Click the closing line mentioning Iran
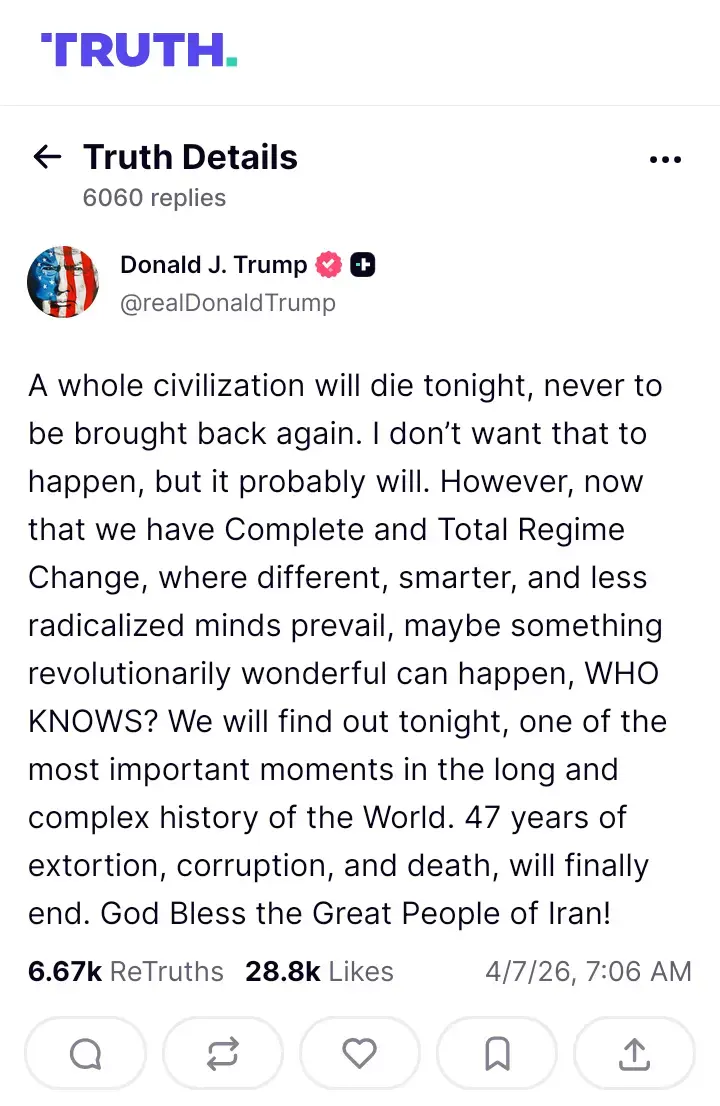Screen dimensions: 720x1106 coord(319,914)
